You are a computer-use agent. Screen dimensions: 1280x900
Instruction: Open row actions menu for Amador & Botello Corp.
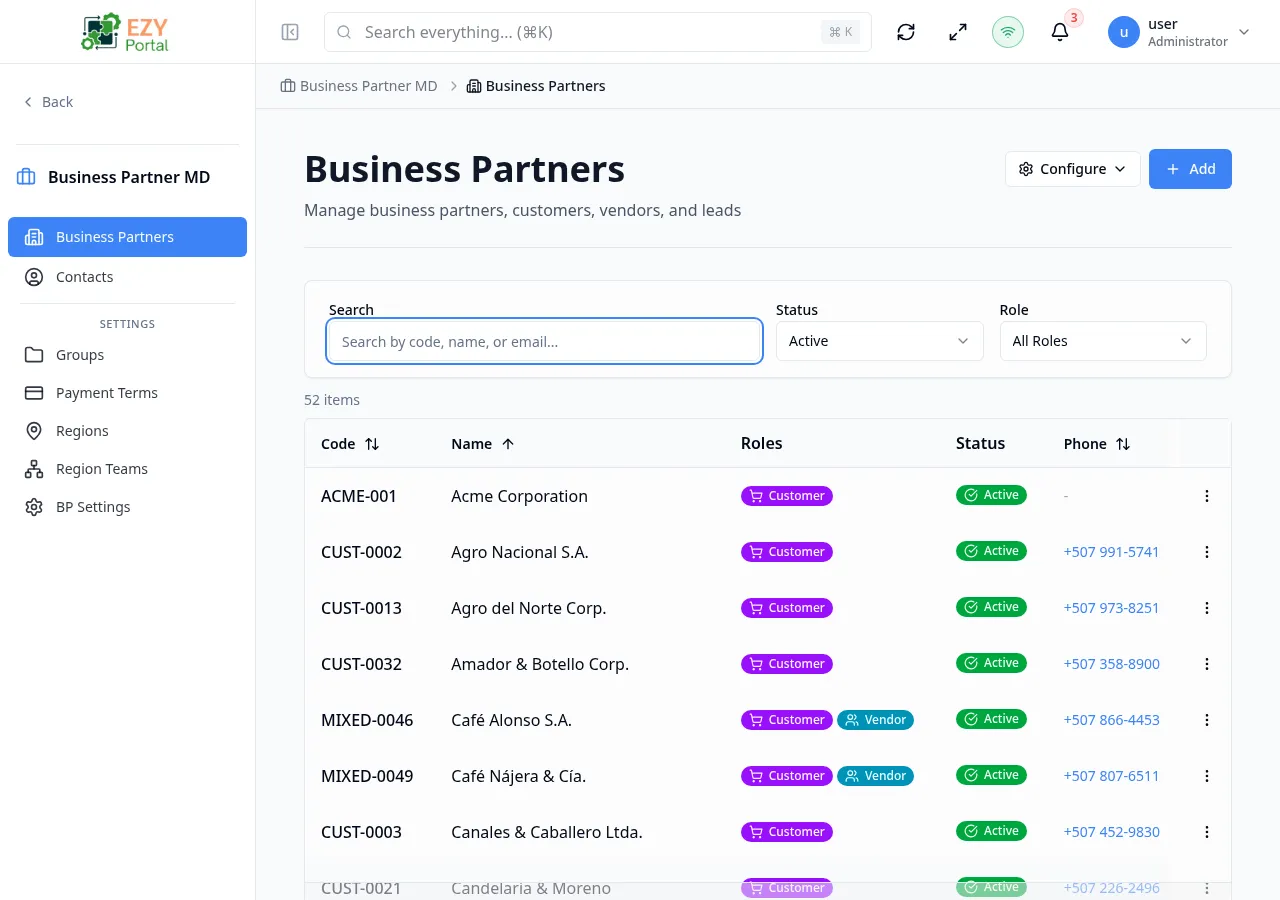pyautogui.click(x=1207, y=664)
